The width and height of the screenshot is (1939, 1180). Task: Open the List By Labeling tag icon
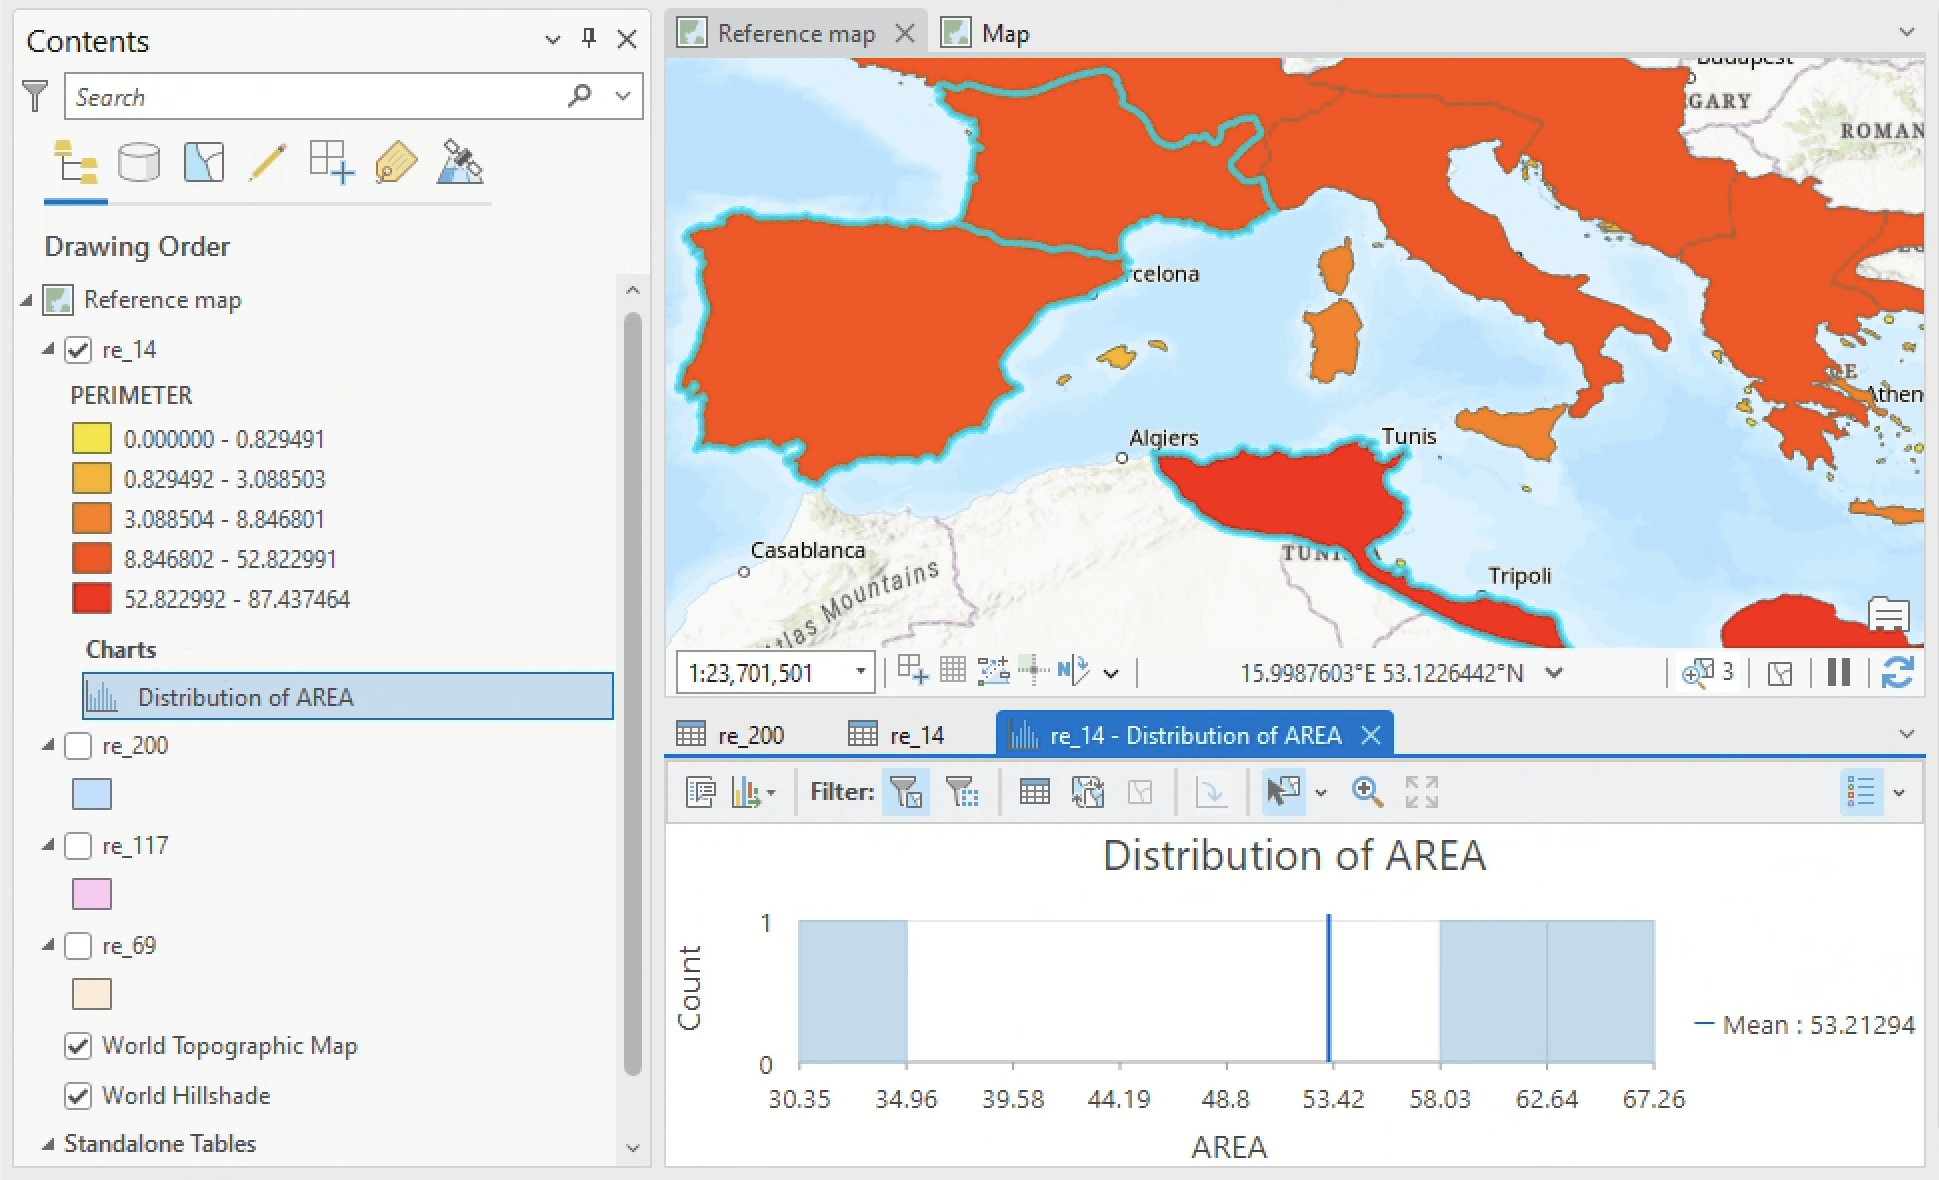pos(396,162)
